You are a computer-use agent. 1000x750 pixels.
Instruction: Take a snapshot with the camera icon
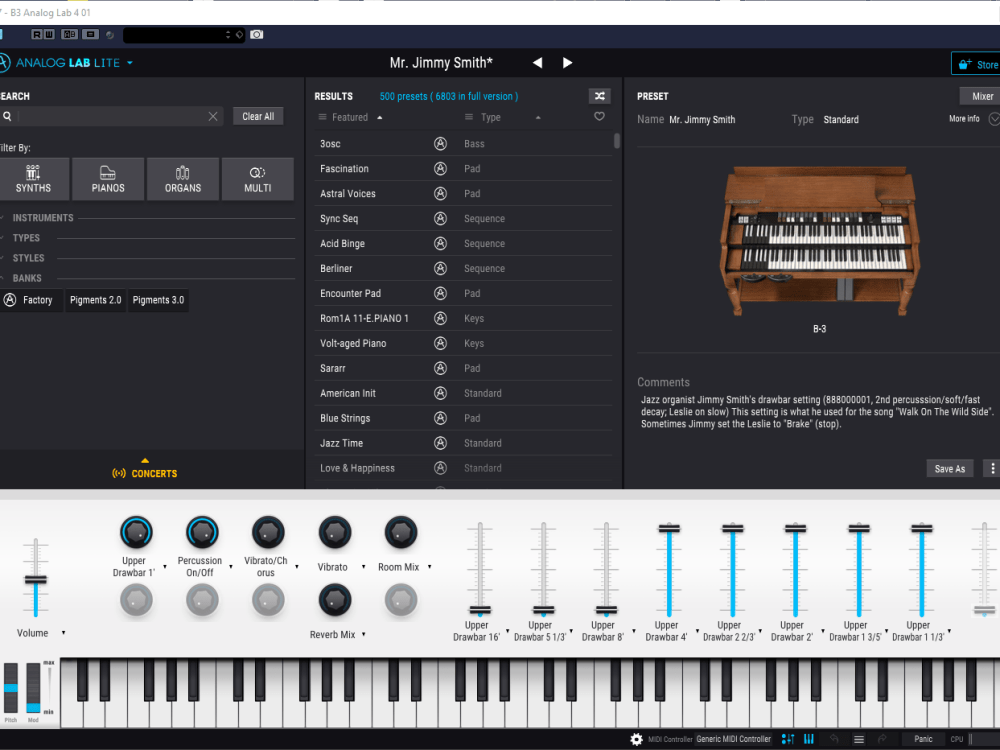[256, 34]
